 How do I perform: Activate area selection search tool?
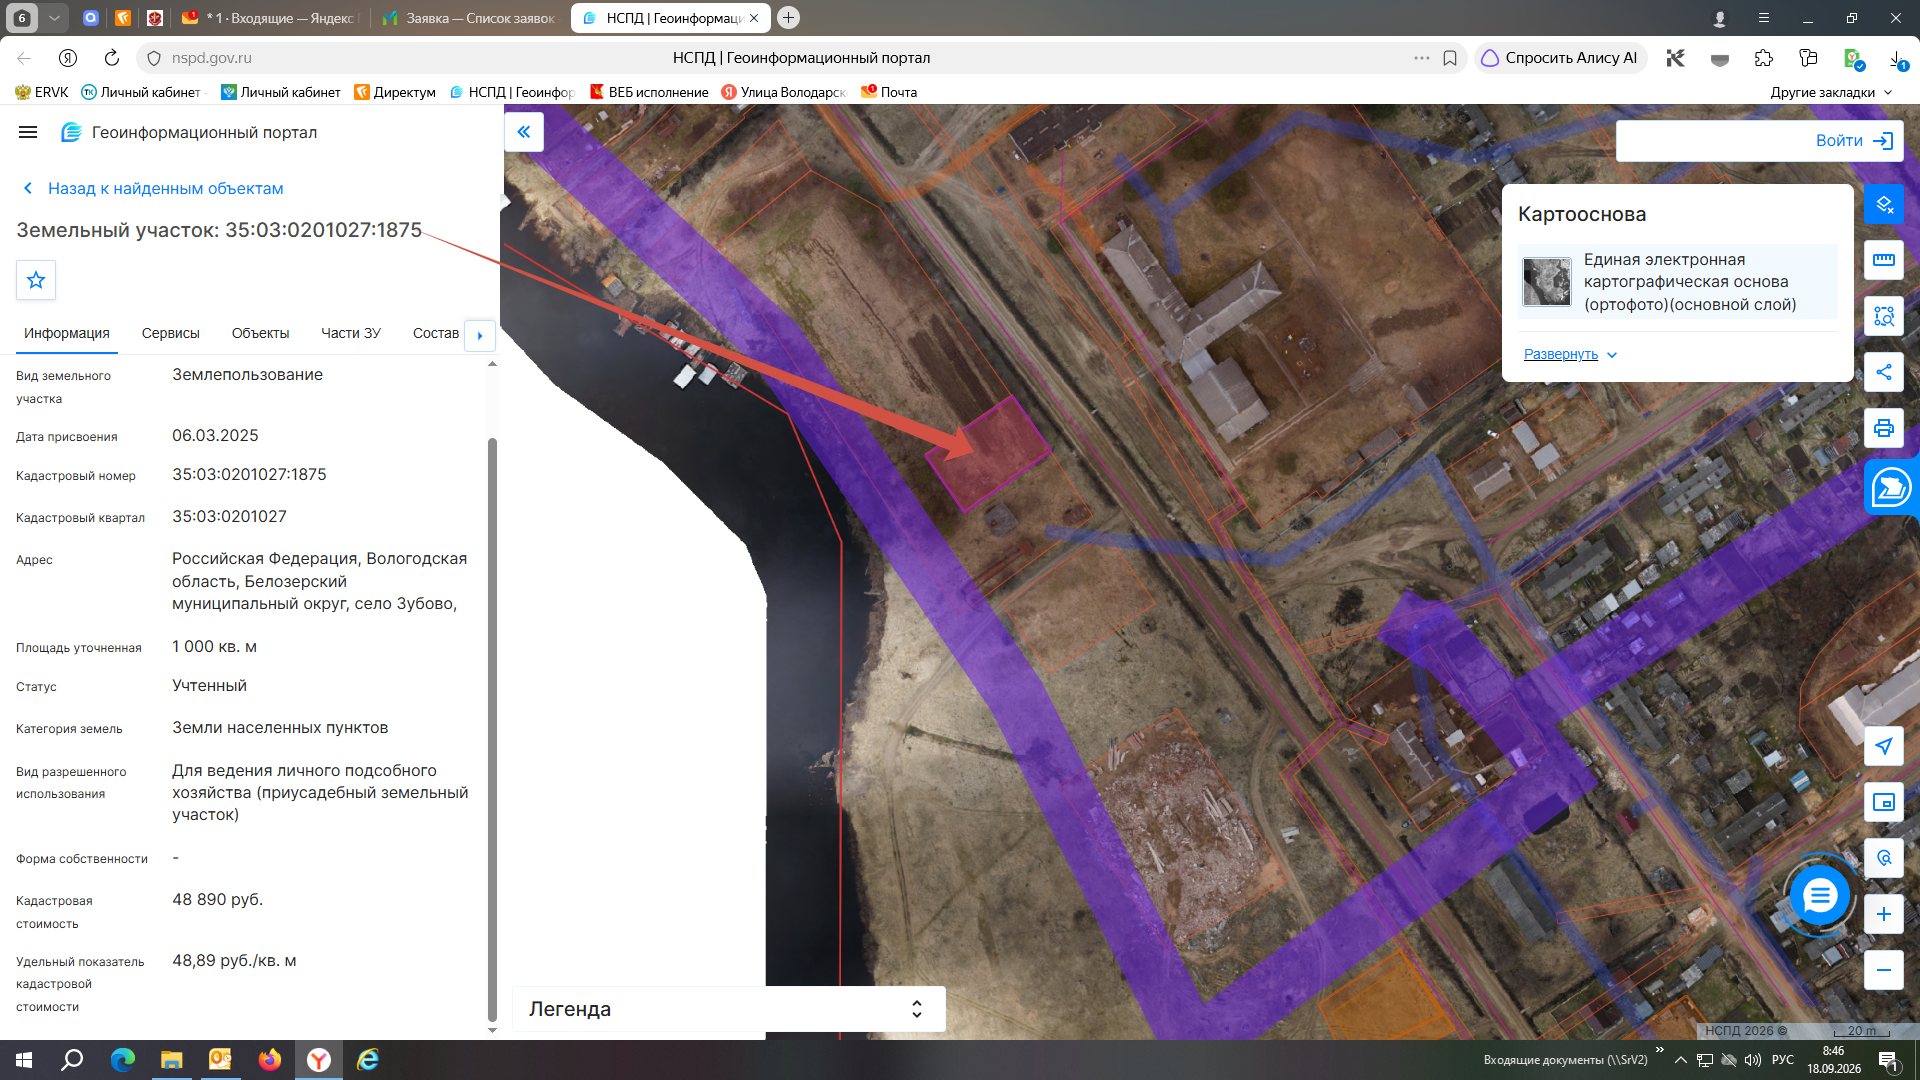click(x=1884, y=316)
